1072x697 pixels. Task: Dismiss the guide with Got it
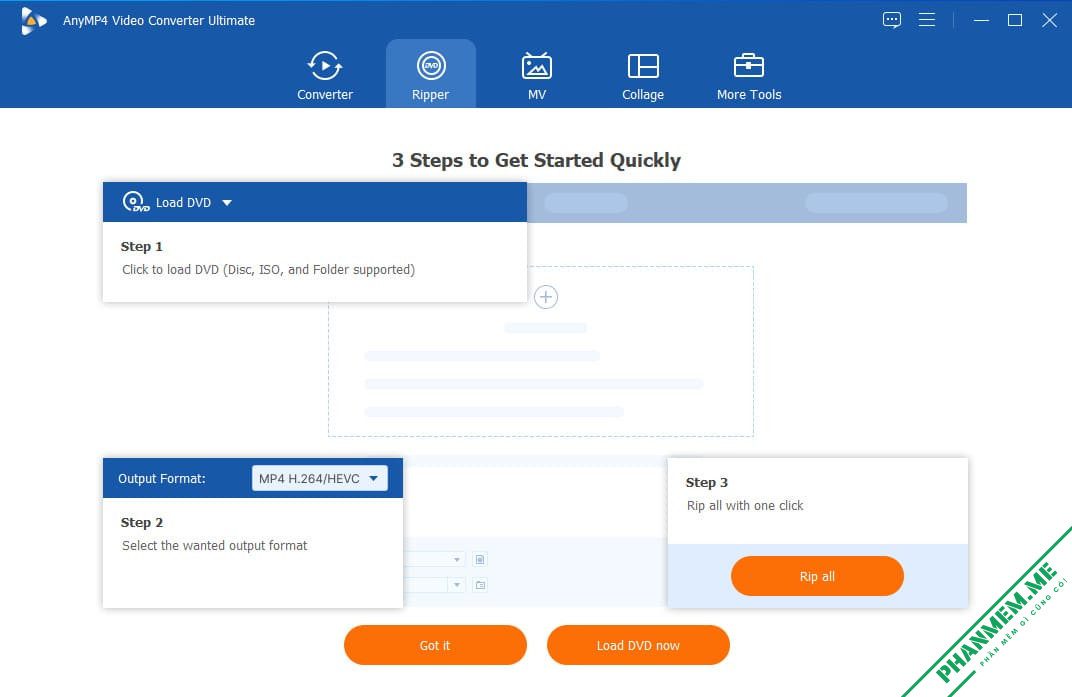pyautogui.click(x=435, y=645)
